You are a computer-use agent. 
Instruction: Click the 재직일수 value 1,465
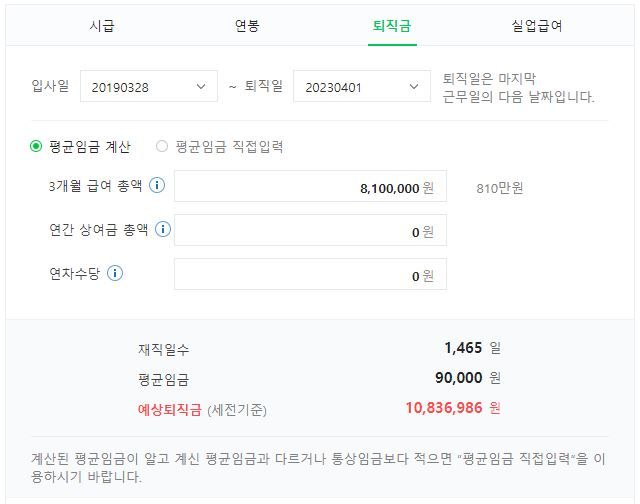point(463,348)
